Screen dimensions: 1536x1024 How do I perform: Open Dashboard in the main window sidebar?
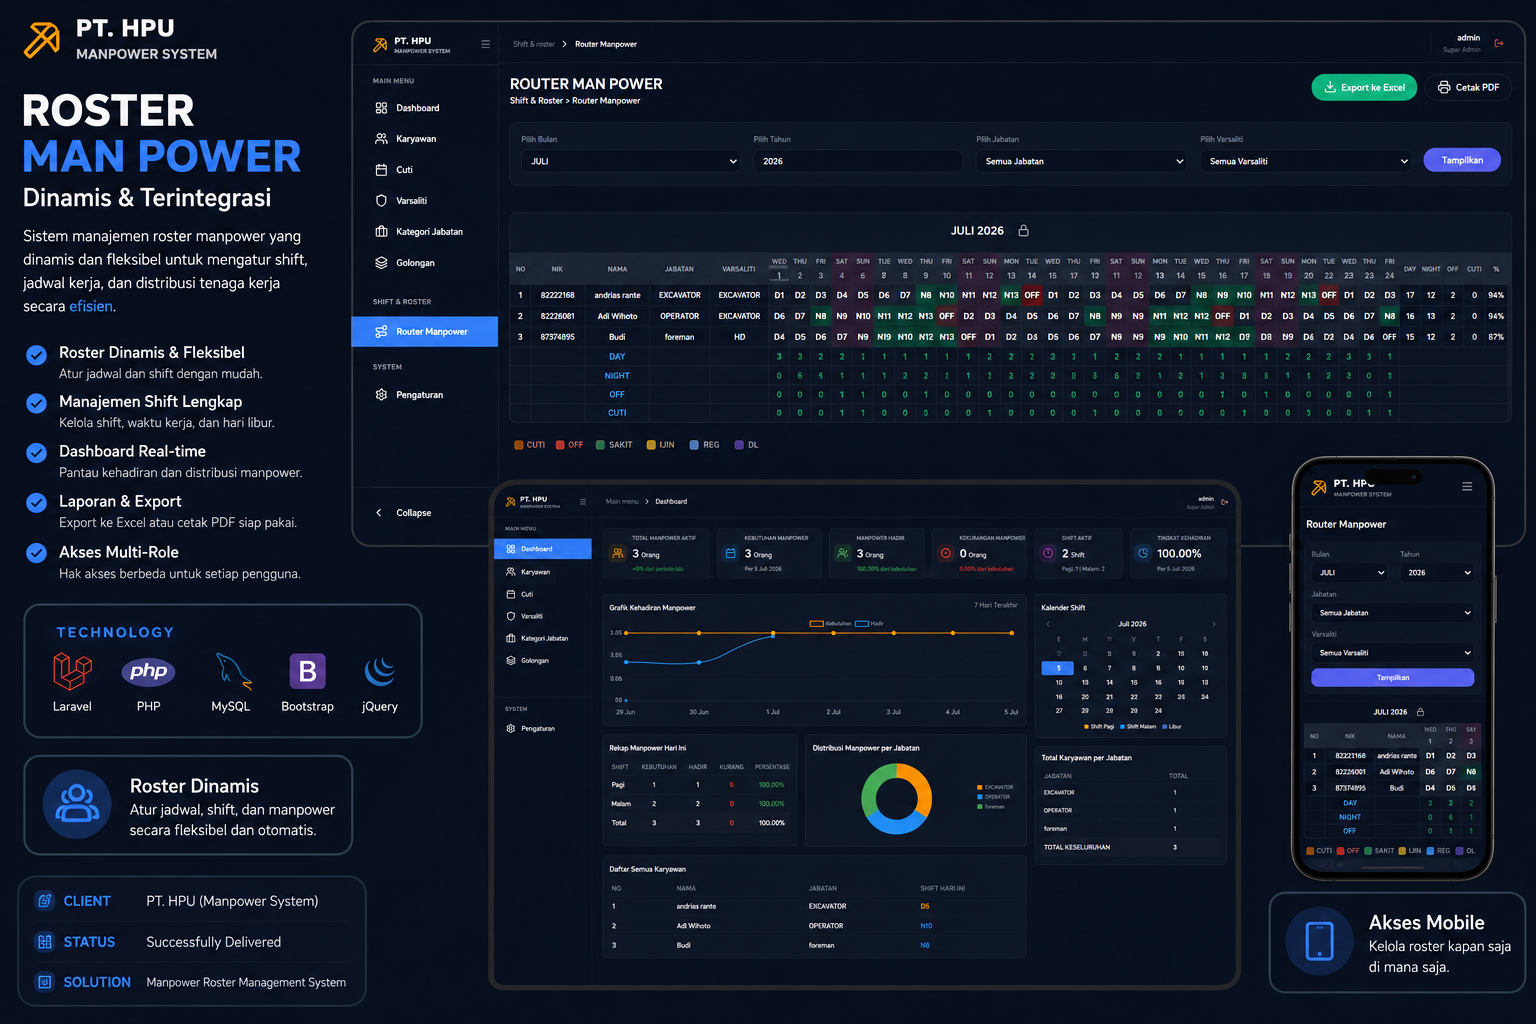coord(417,108)
